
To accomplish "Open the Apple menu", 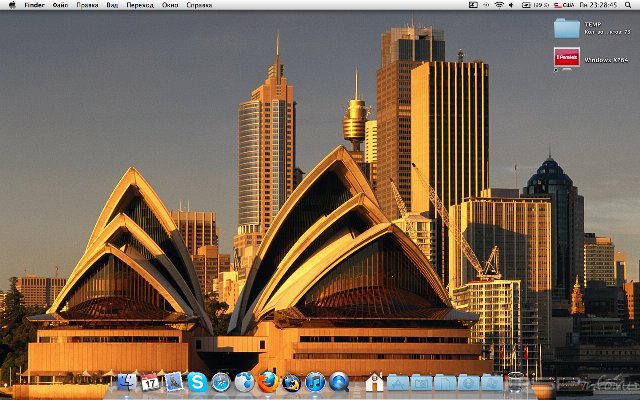I will point(11,5).
